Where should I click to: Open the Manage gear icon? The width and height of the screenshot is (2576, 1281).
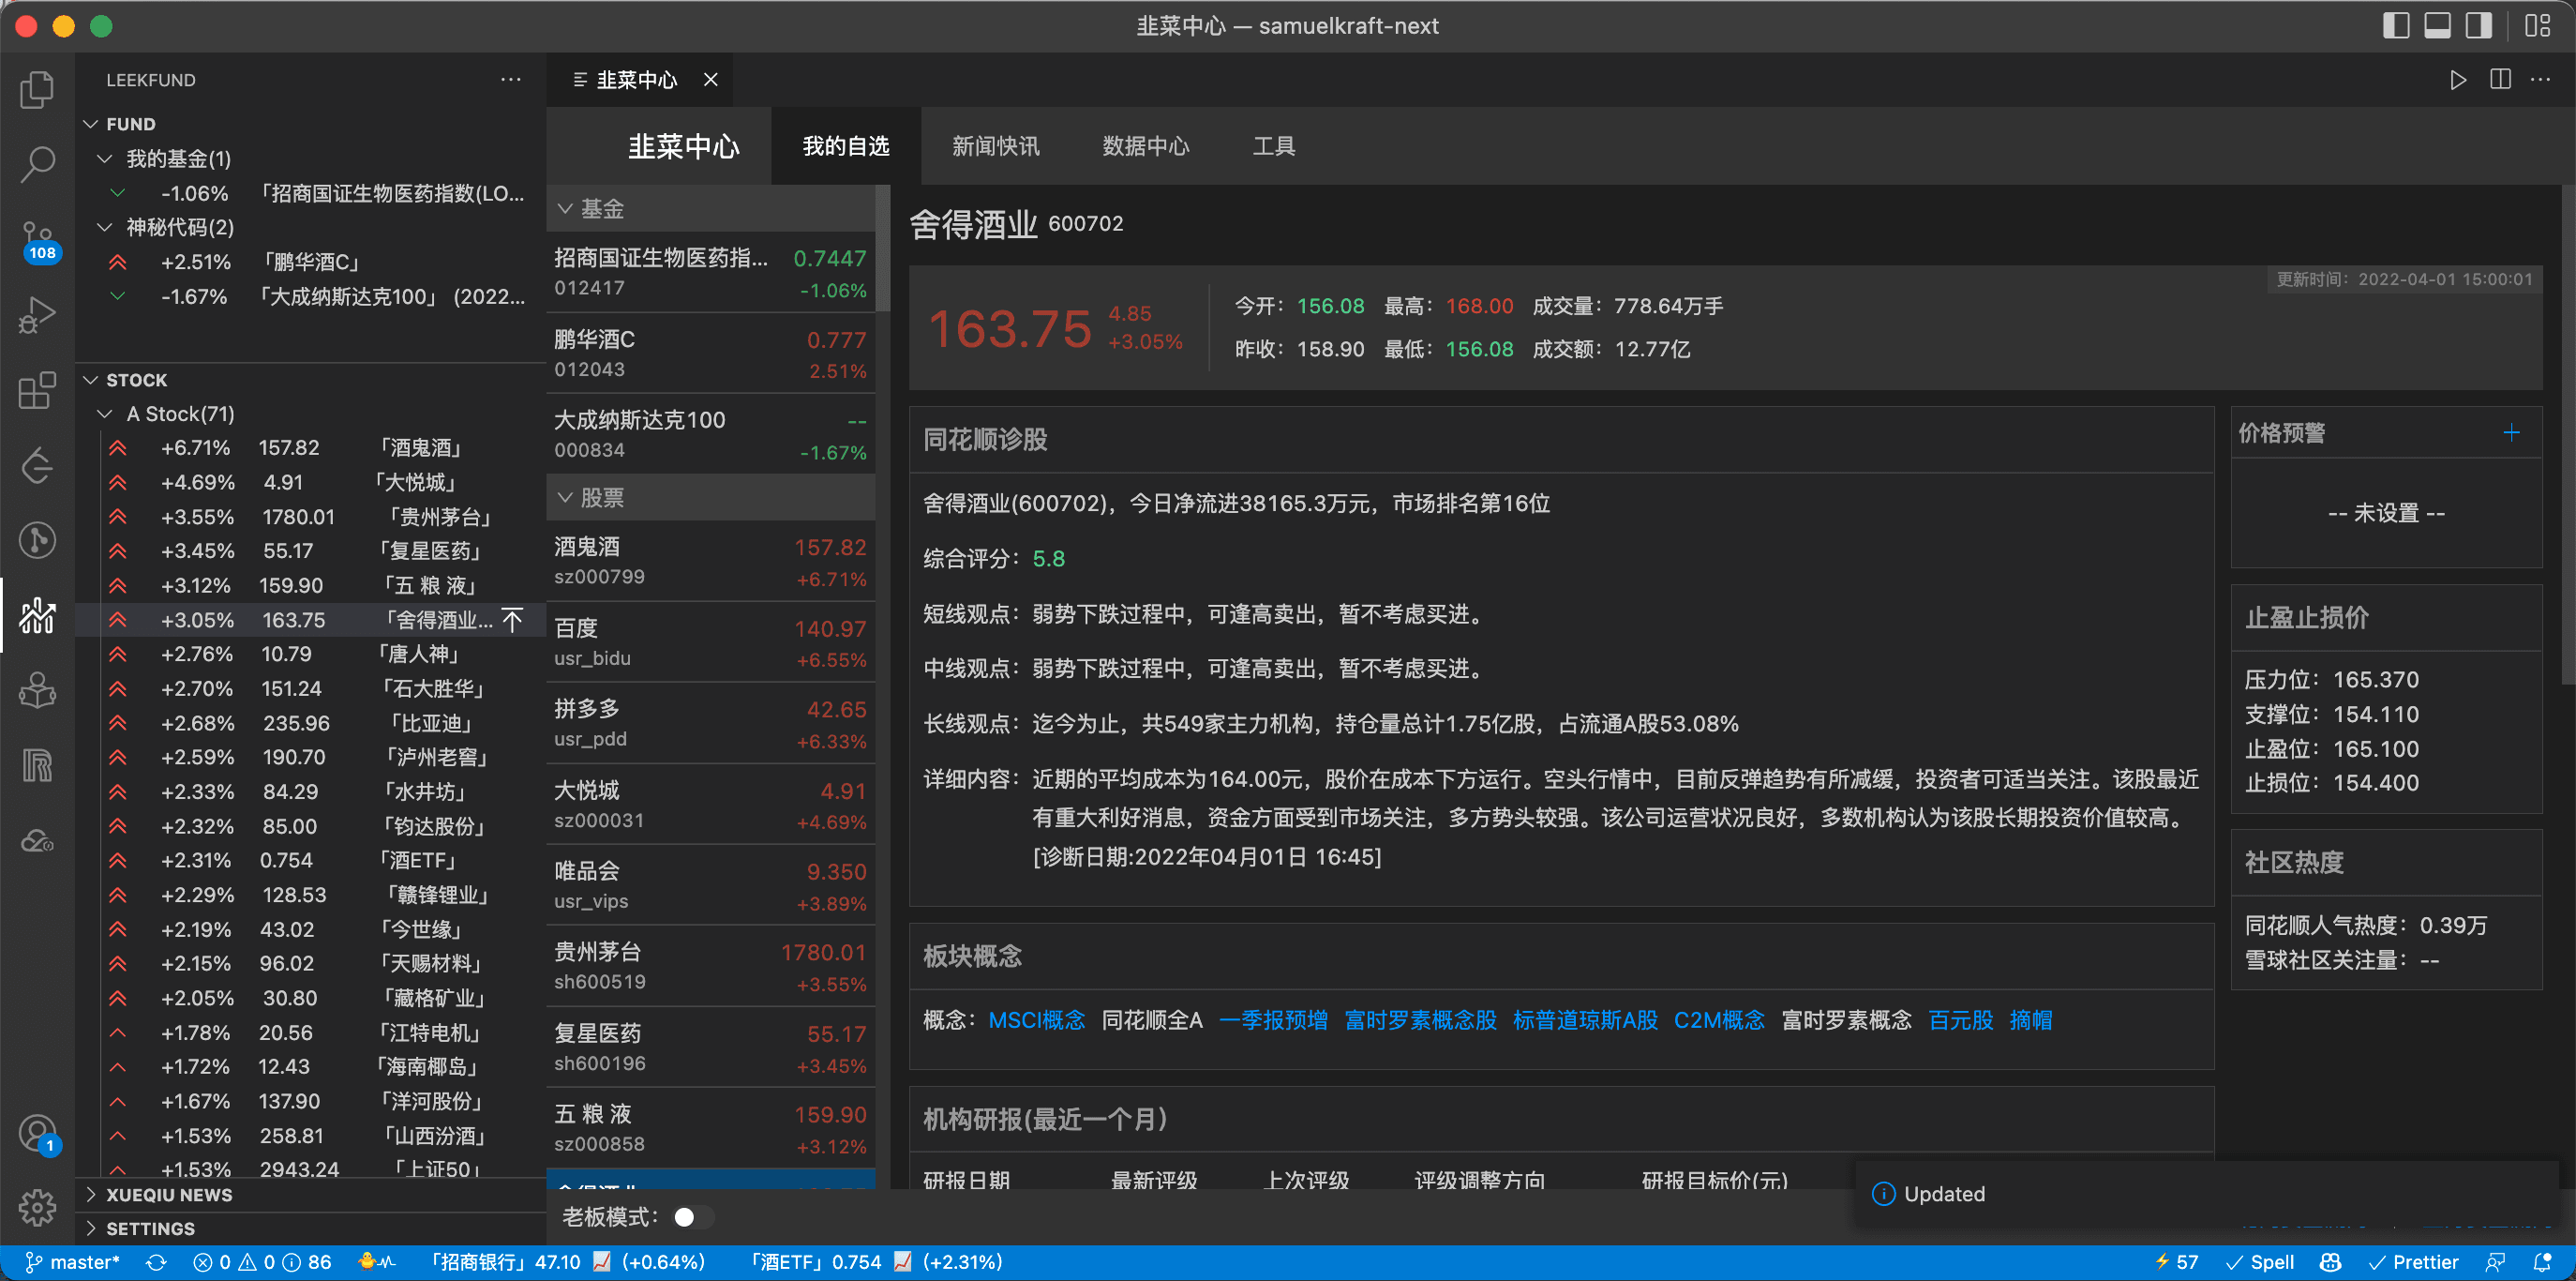[x=37, y=1208]
